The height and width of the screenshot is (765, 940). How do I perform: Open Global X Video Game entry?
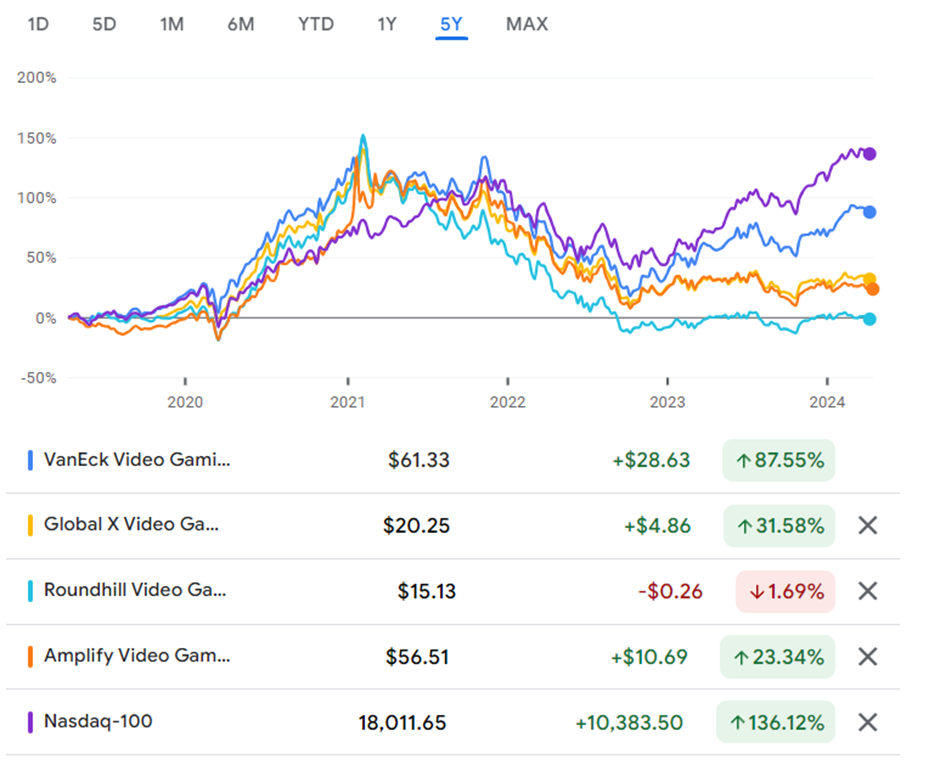131,525
